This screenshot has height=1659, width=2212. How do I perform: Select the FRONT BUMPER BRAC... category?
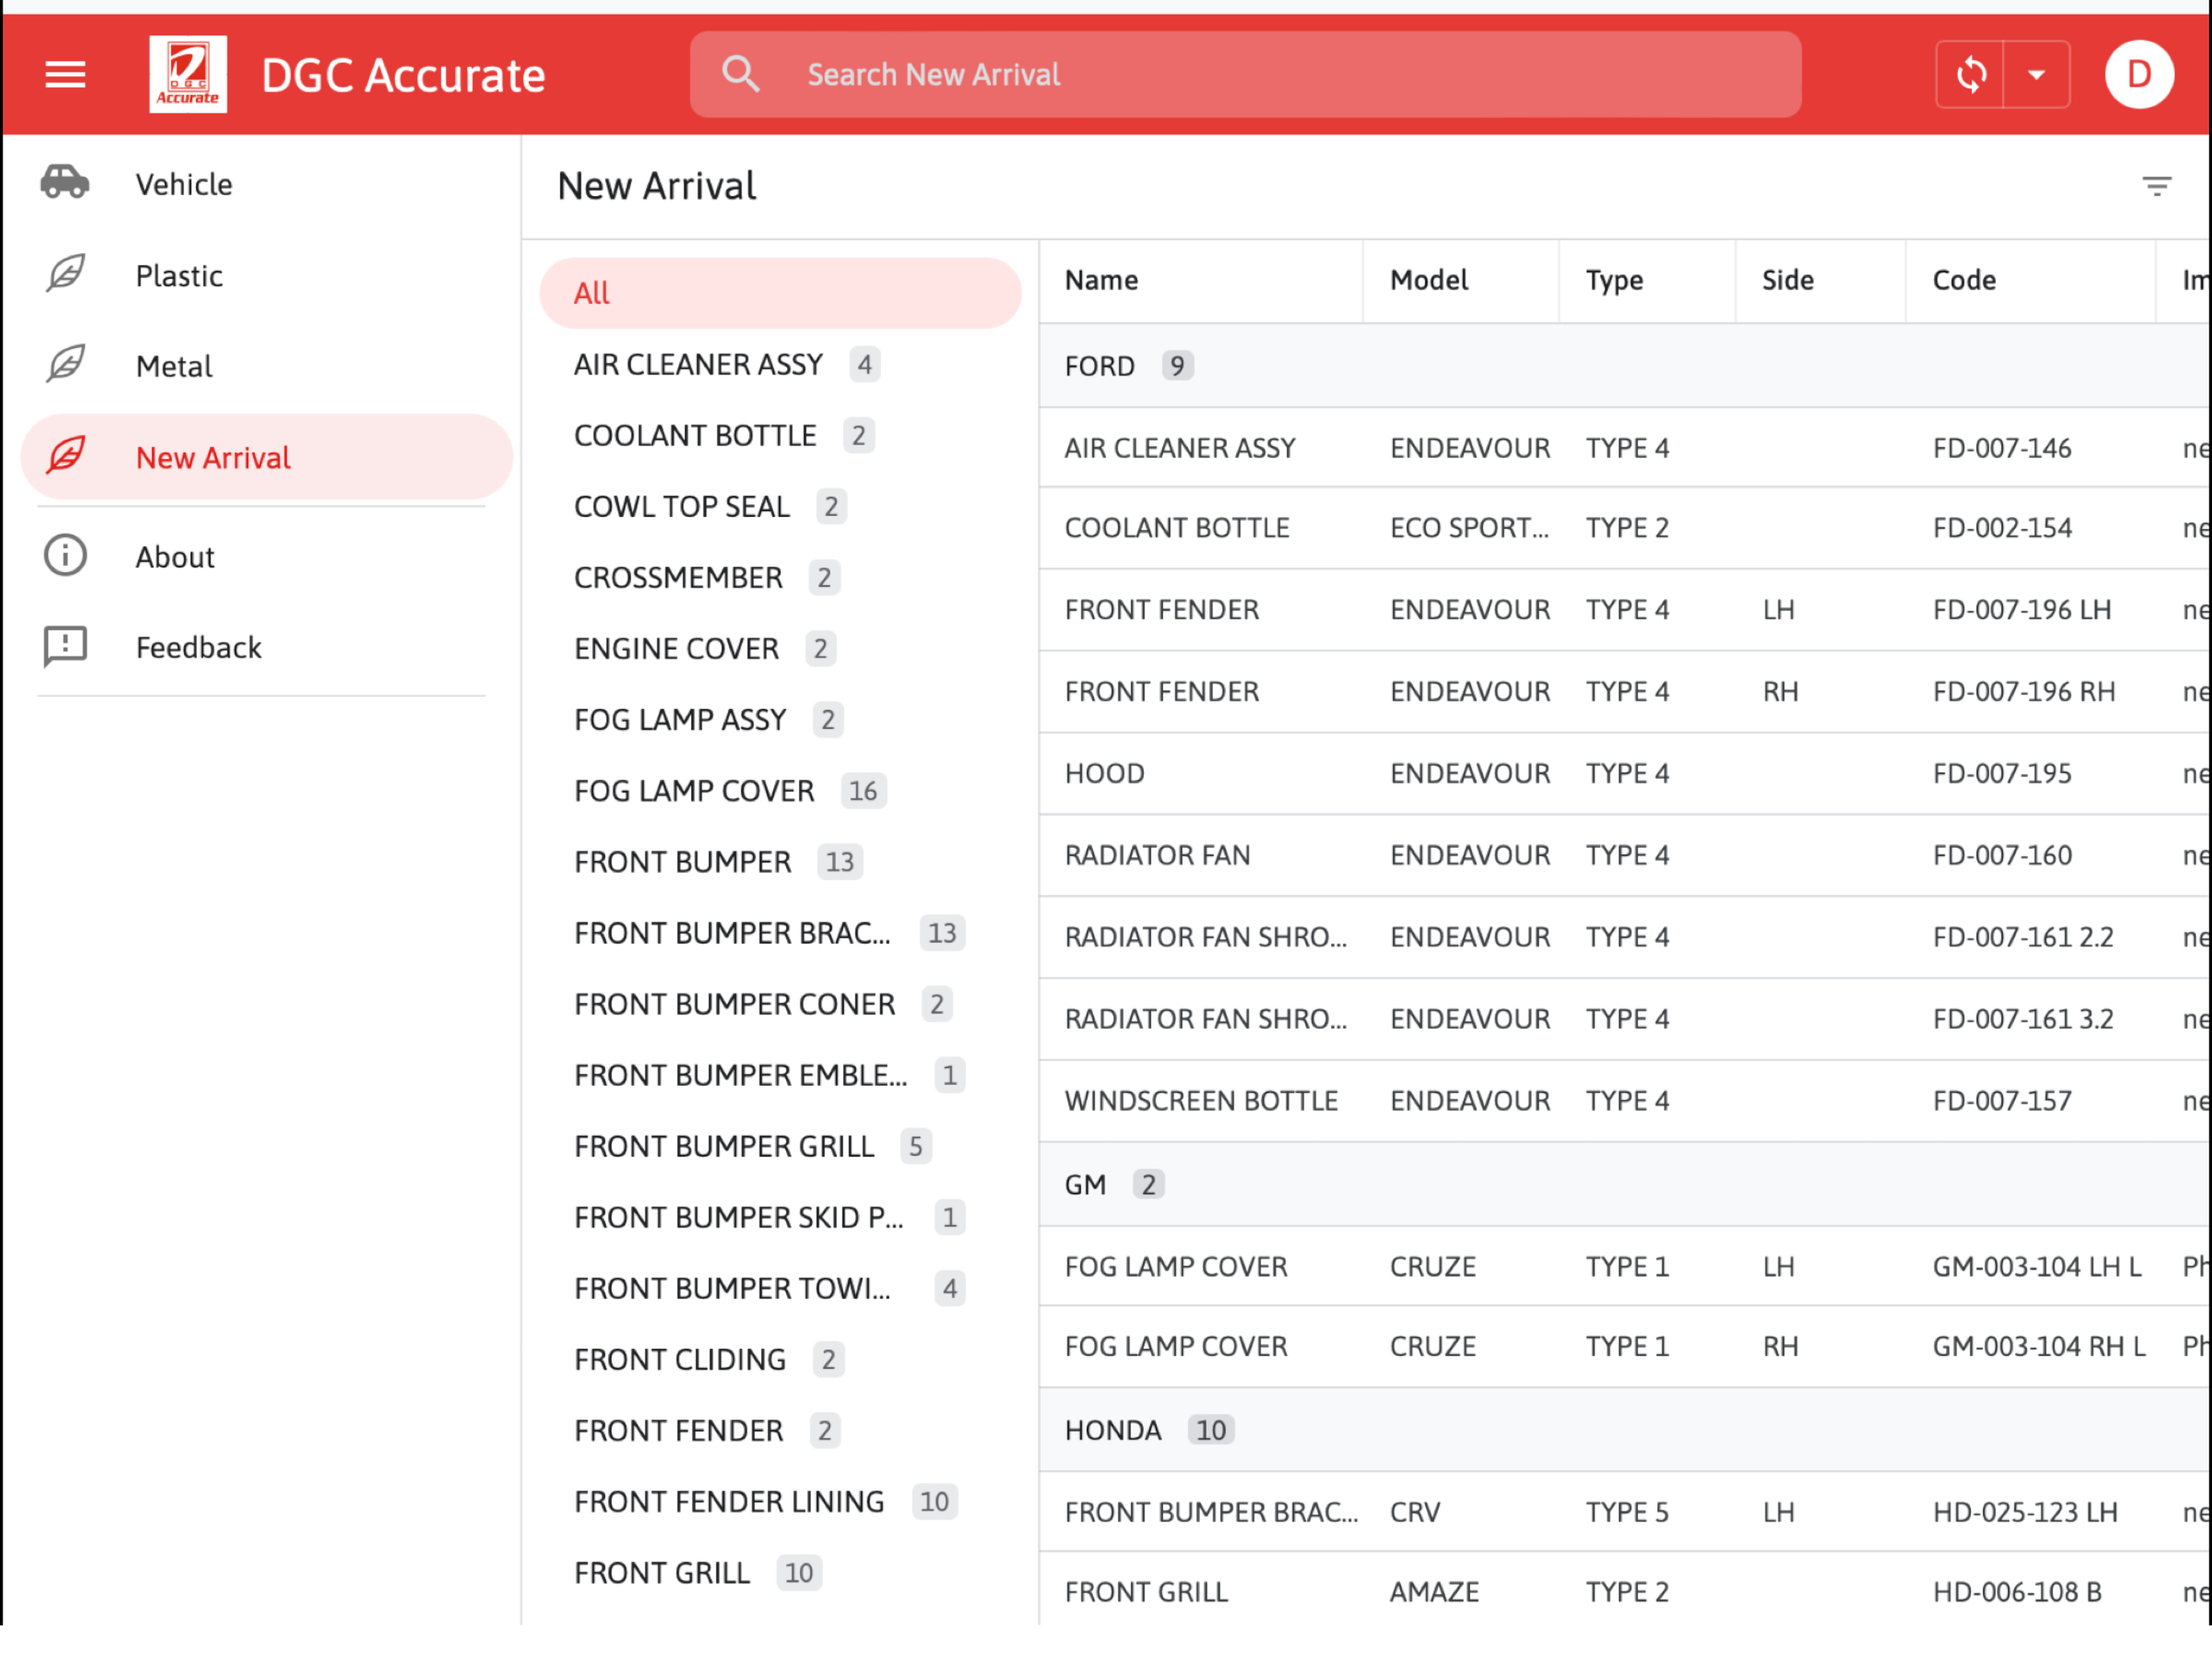click(780, 932)
